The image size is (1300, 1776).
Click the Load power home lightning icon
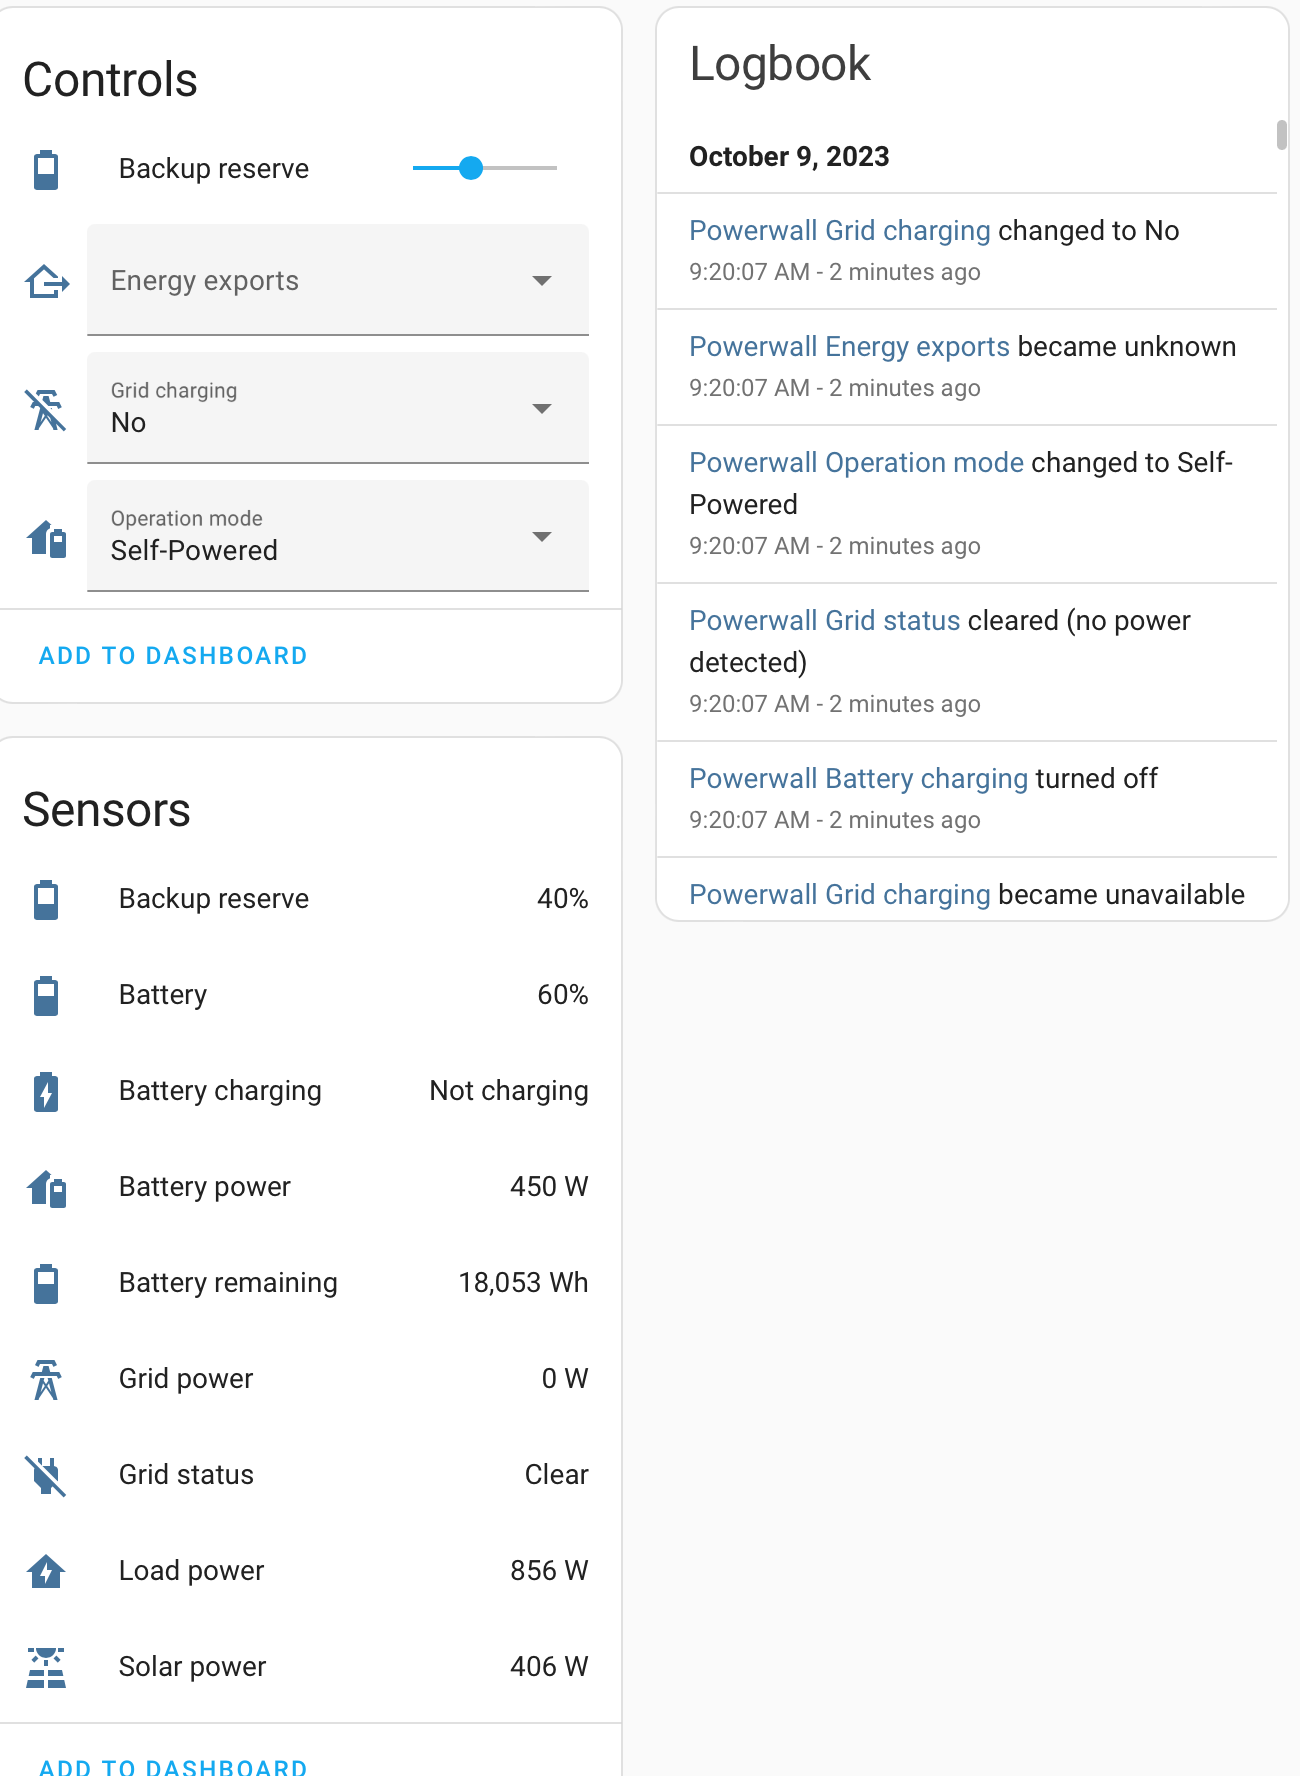45,1571
